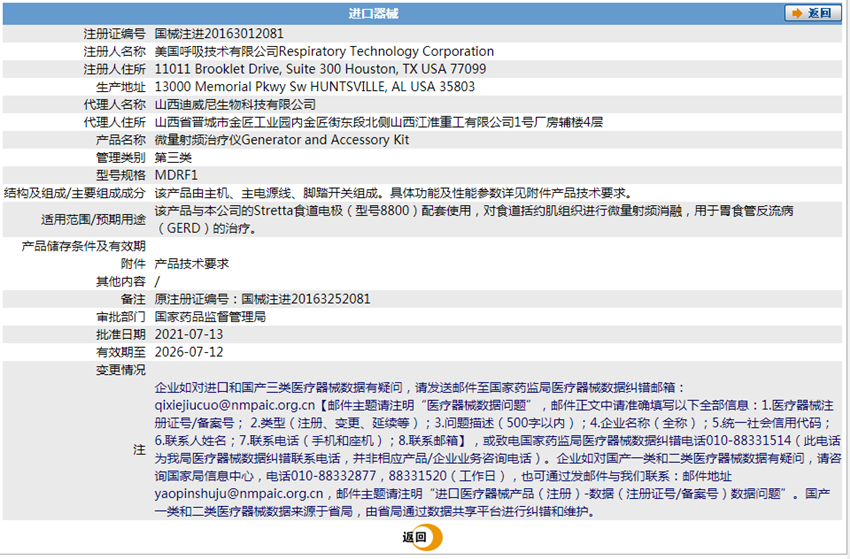Click the top-right 返回 button
850x559 pixels.
(x=812, y=13)
